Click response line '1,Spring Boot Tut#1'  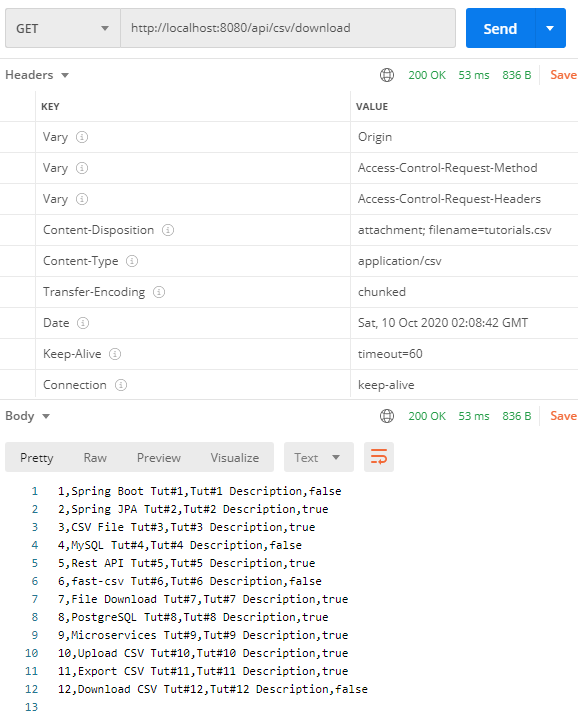(x=199, y=491)
